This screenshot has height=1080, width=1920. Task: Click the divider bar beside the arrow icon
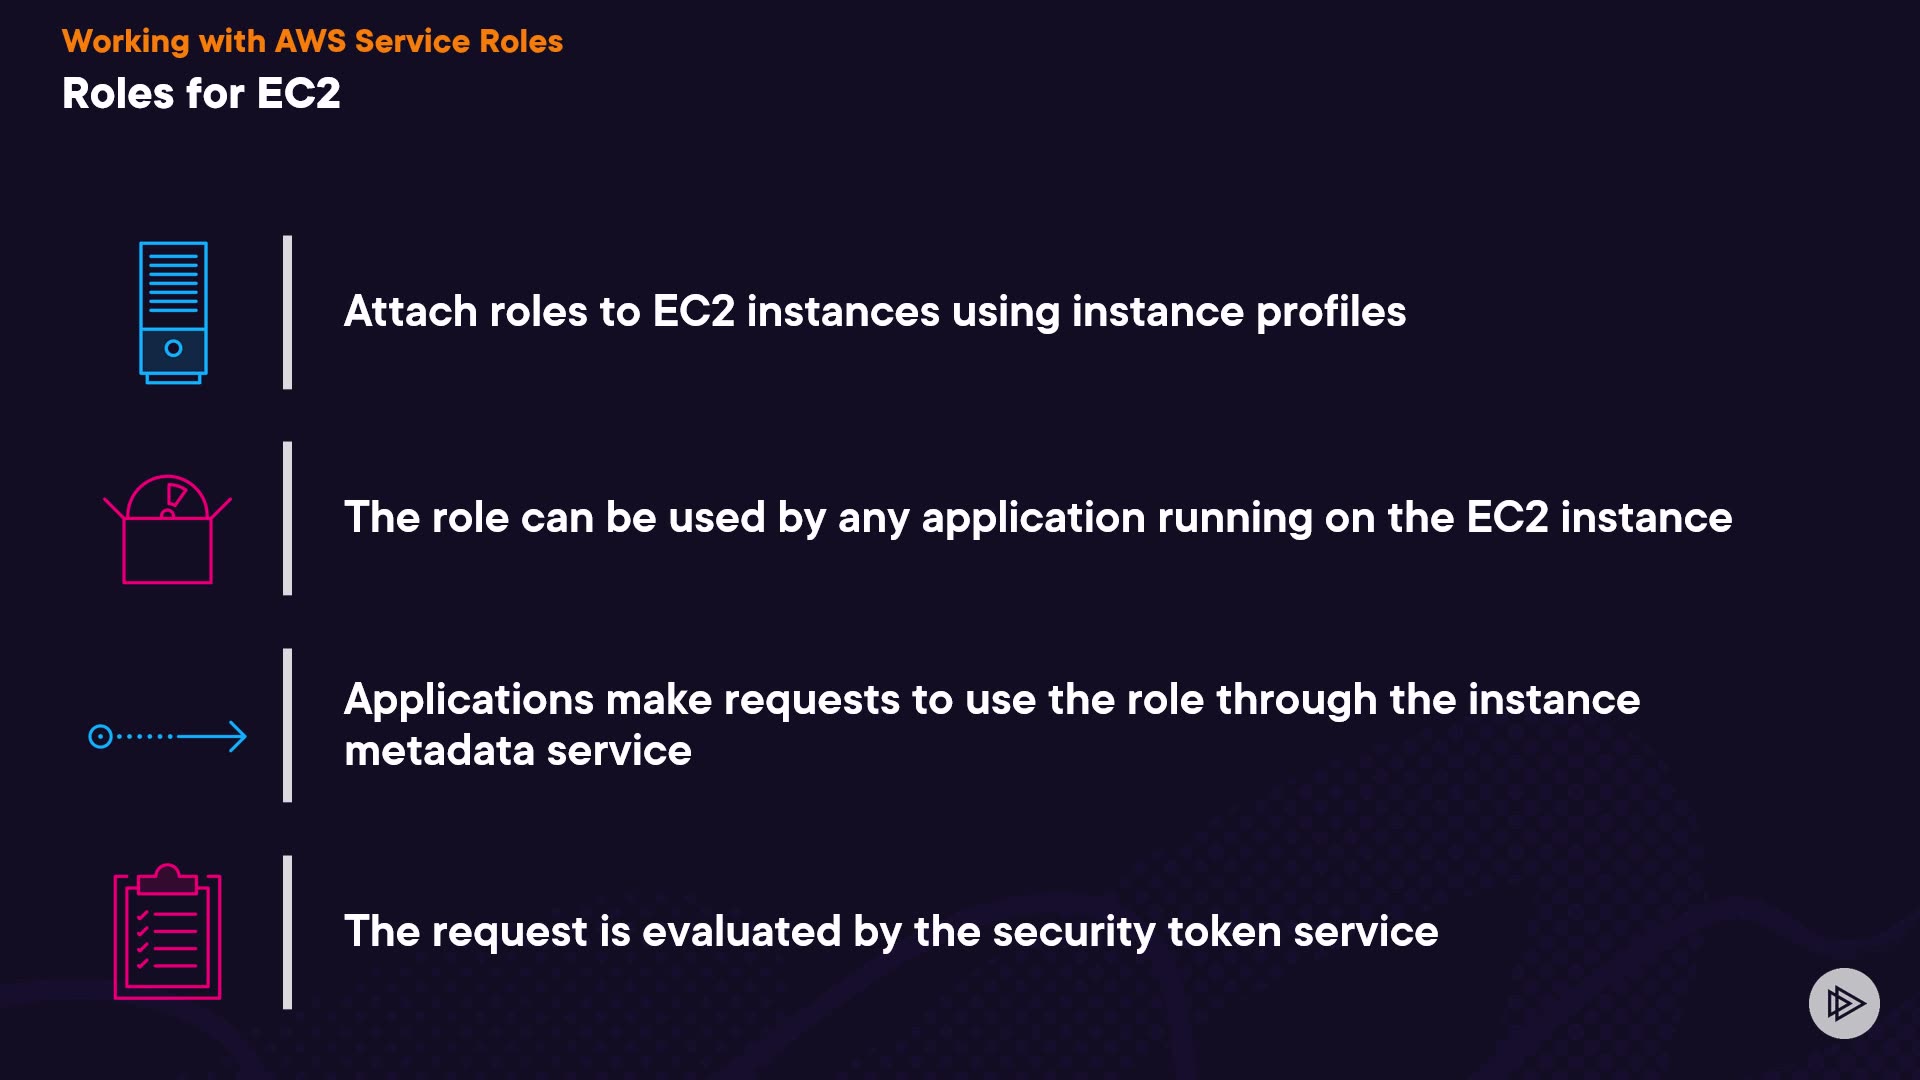tap(288, 725)
